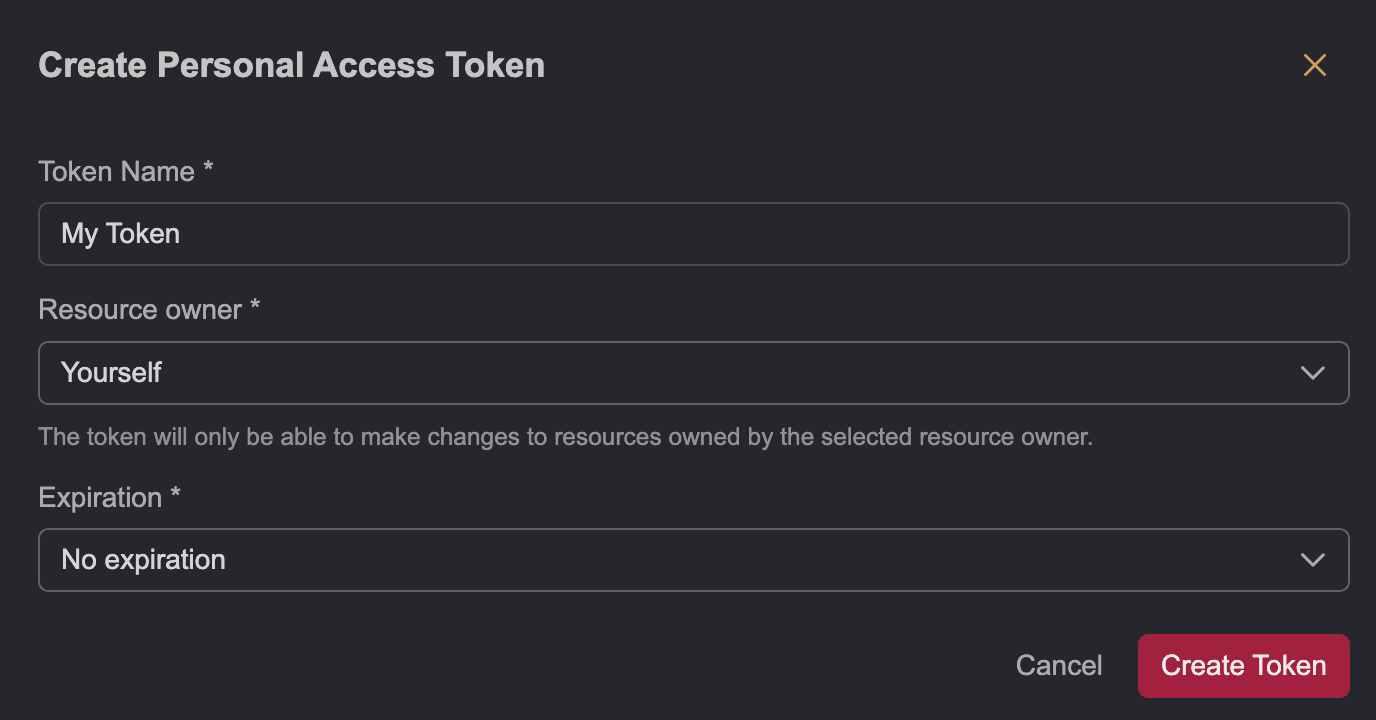Click the Token Name field label
The image size is (1376, 720).
(x=116, y=172)
